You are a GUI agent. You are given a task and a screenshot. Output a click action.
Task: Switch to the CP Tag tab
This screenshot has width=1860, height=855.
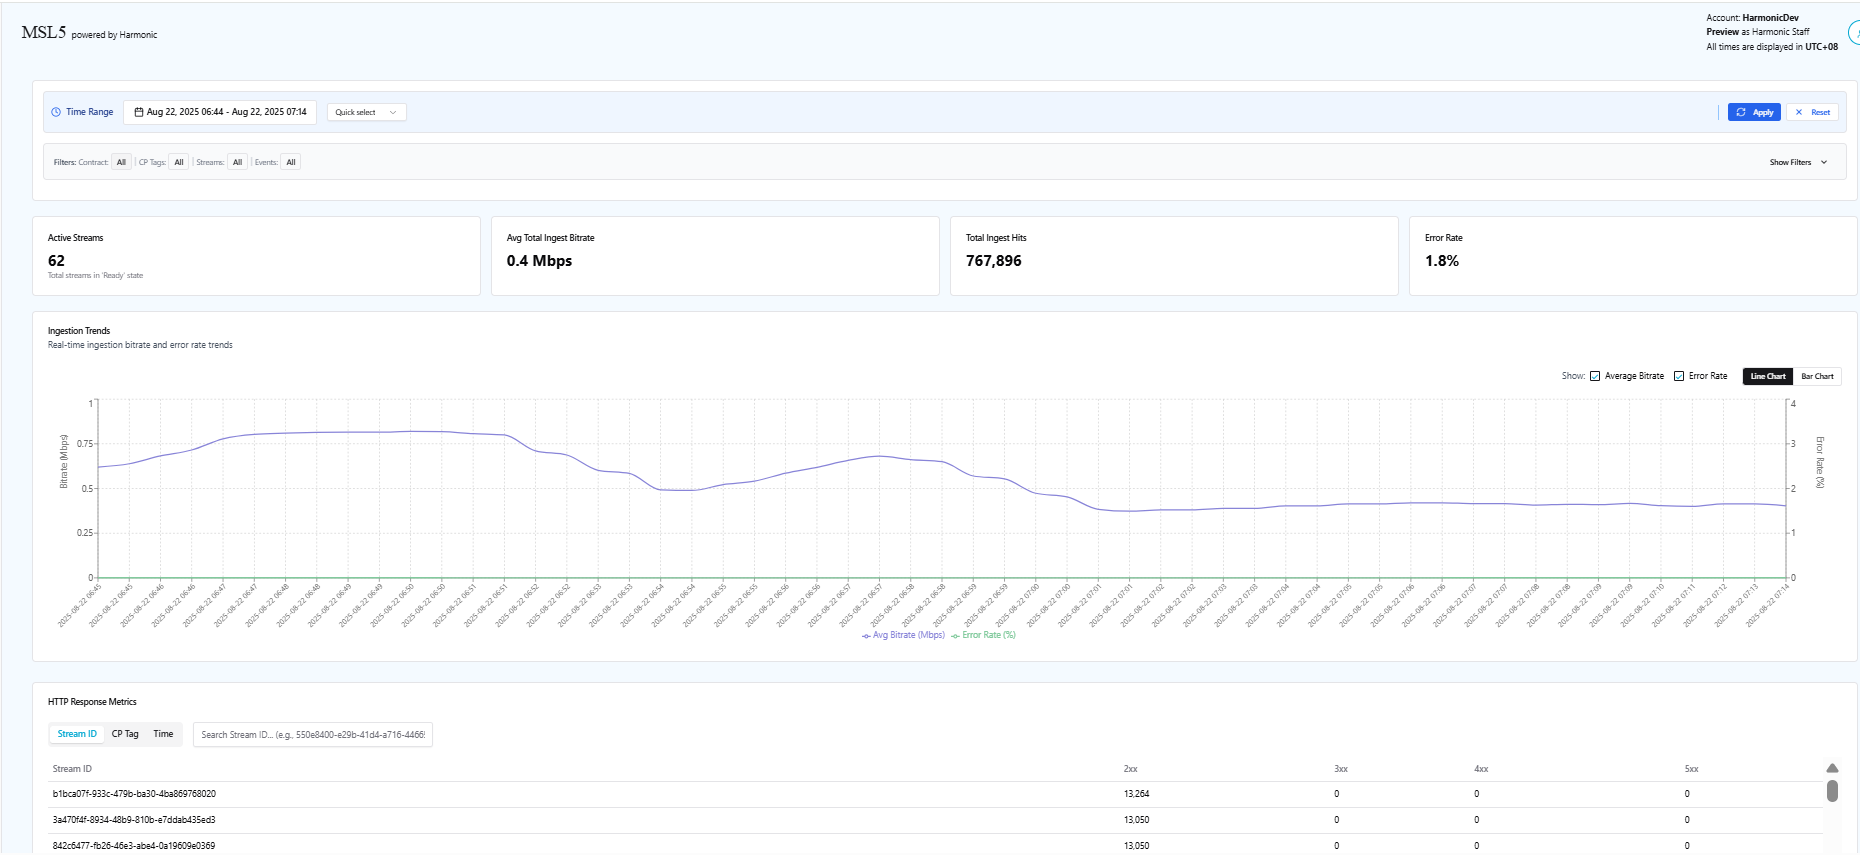point(125,734)
